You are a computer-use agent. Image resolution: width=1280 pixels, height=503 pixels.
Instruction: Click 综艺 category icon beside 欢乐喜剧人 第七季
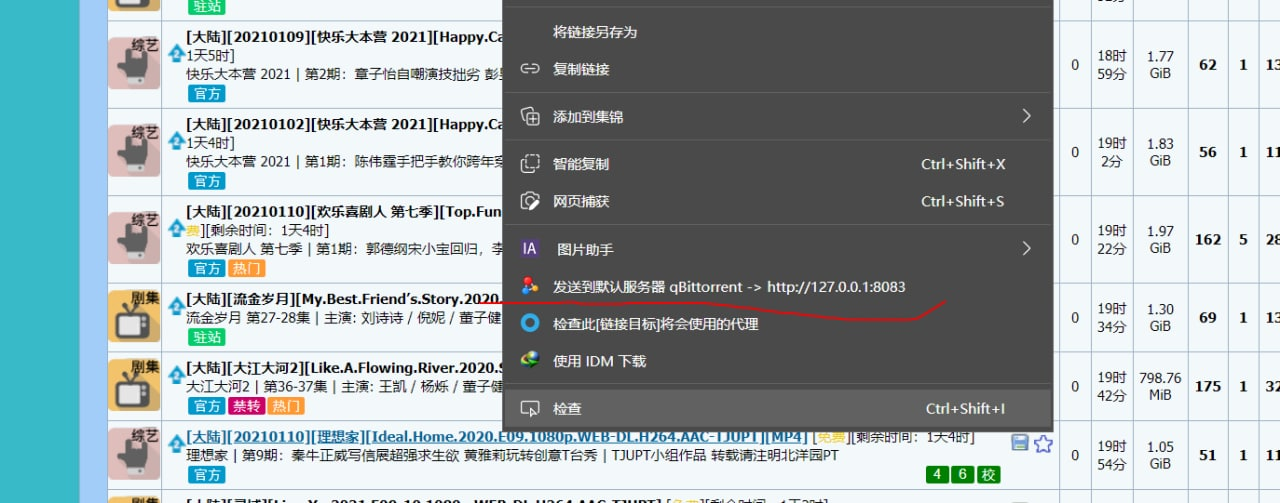click(x=134, y=238)
